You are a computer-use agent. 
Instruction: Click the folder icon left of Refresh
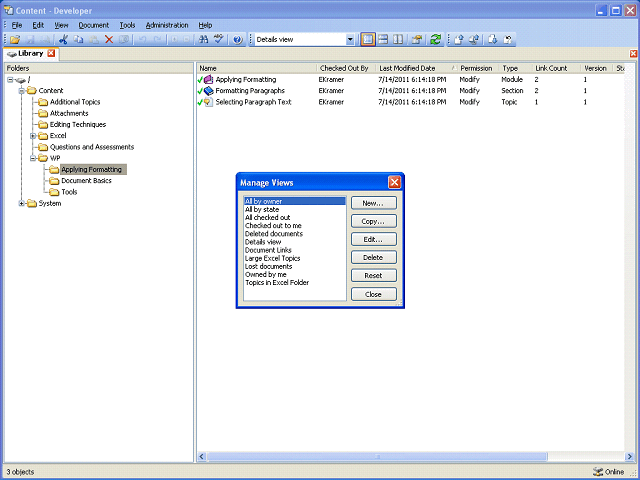click(x=417, y=40)
